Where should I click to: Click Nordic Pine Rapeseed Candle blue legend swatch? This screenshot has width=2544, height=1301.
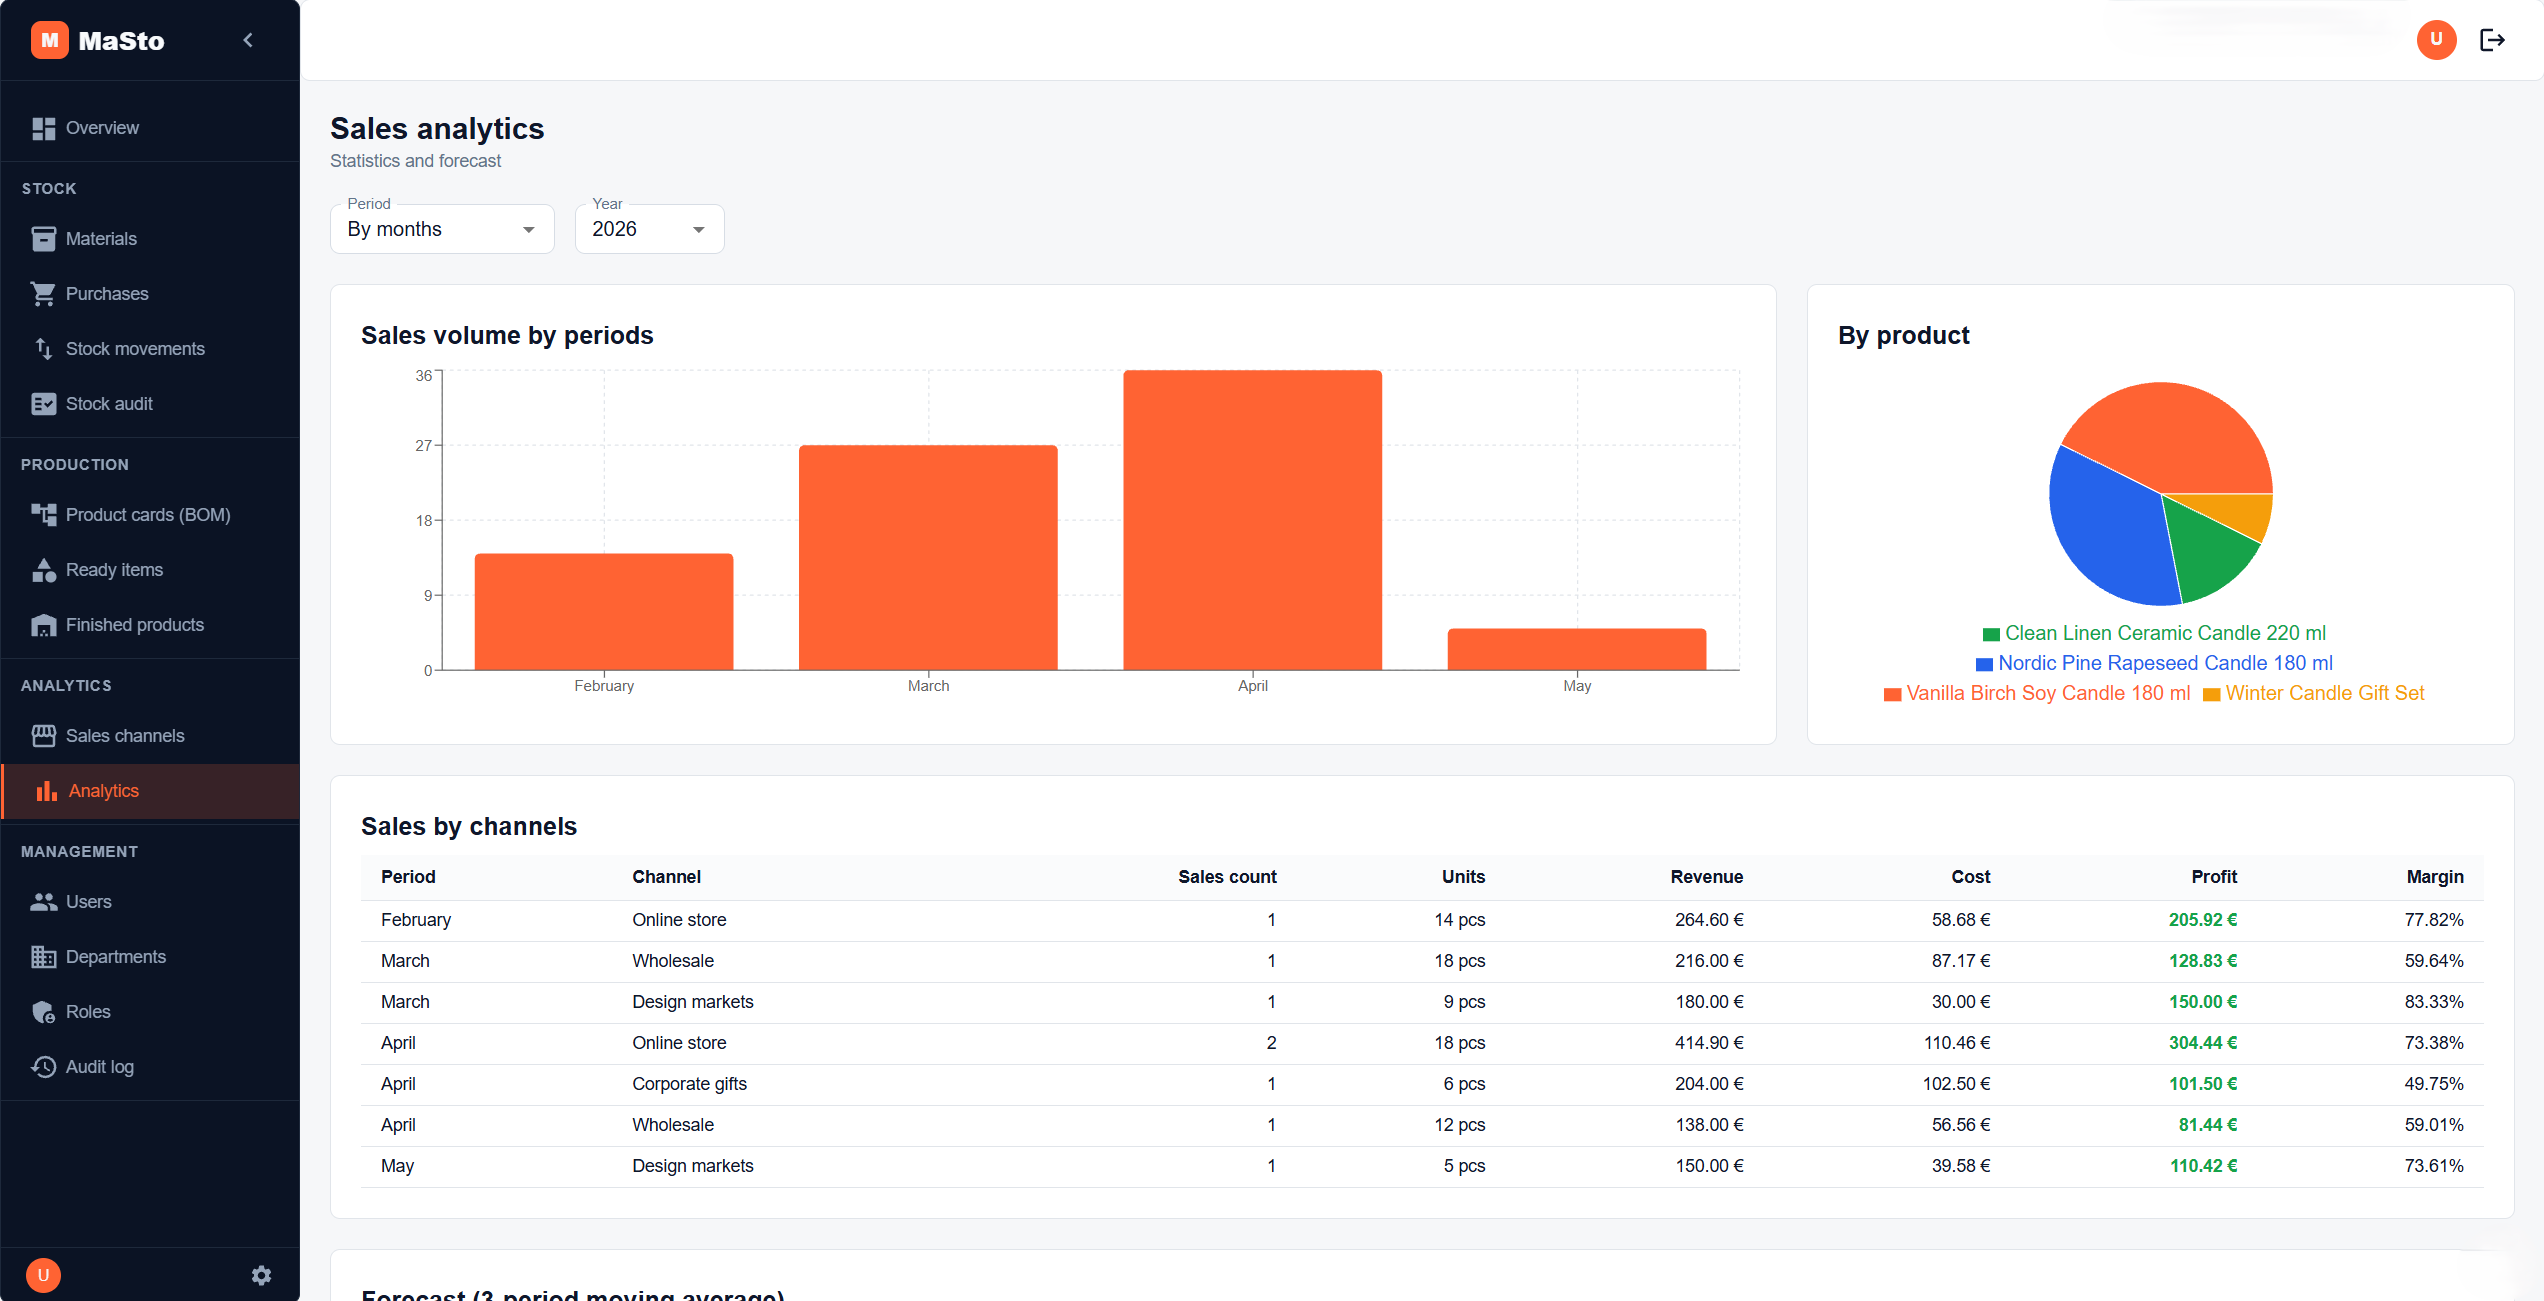(x=1984, y=664)
